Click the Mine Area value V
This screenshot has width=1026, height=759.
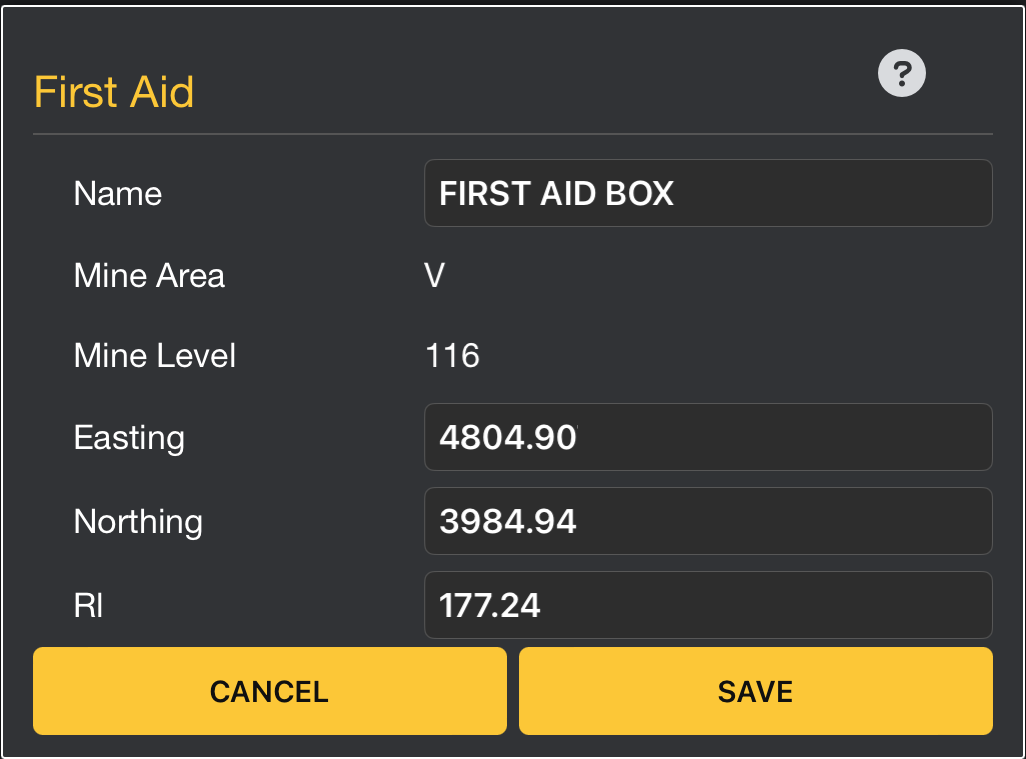(x=434, y=275)
